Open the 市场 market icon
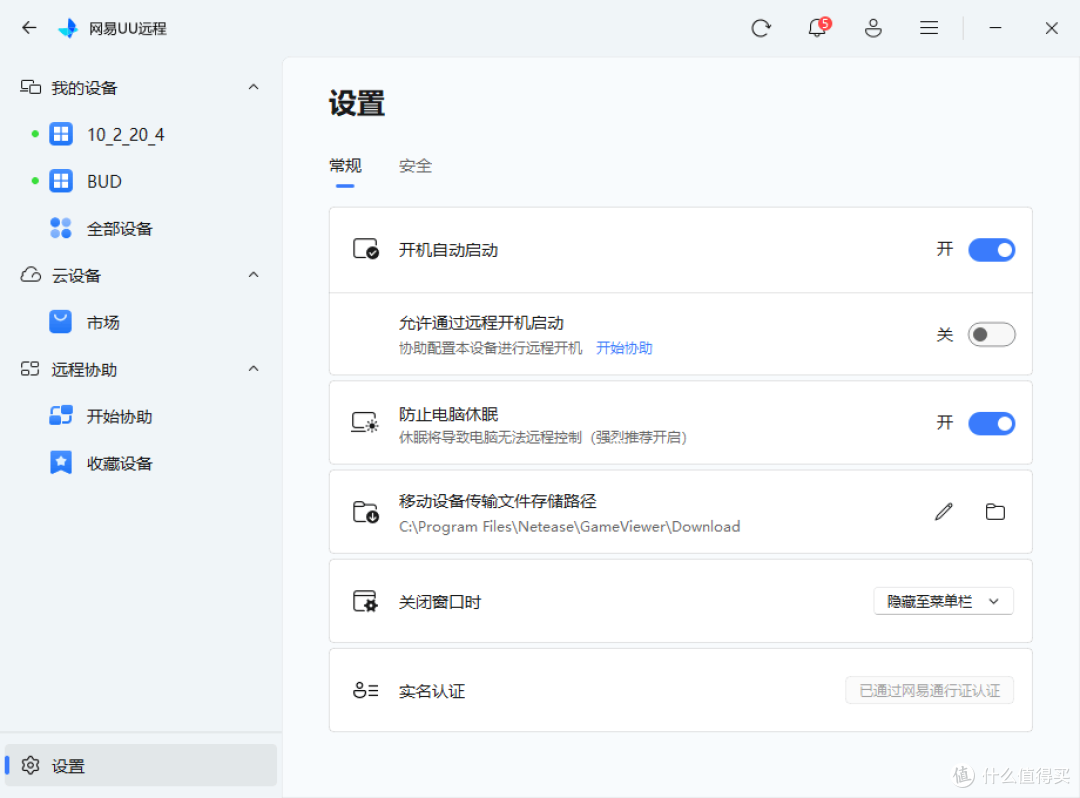 click(61, 322)
